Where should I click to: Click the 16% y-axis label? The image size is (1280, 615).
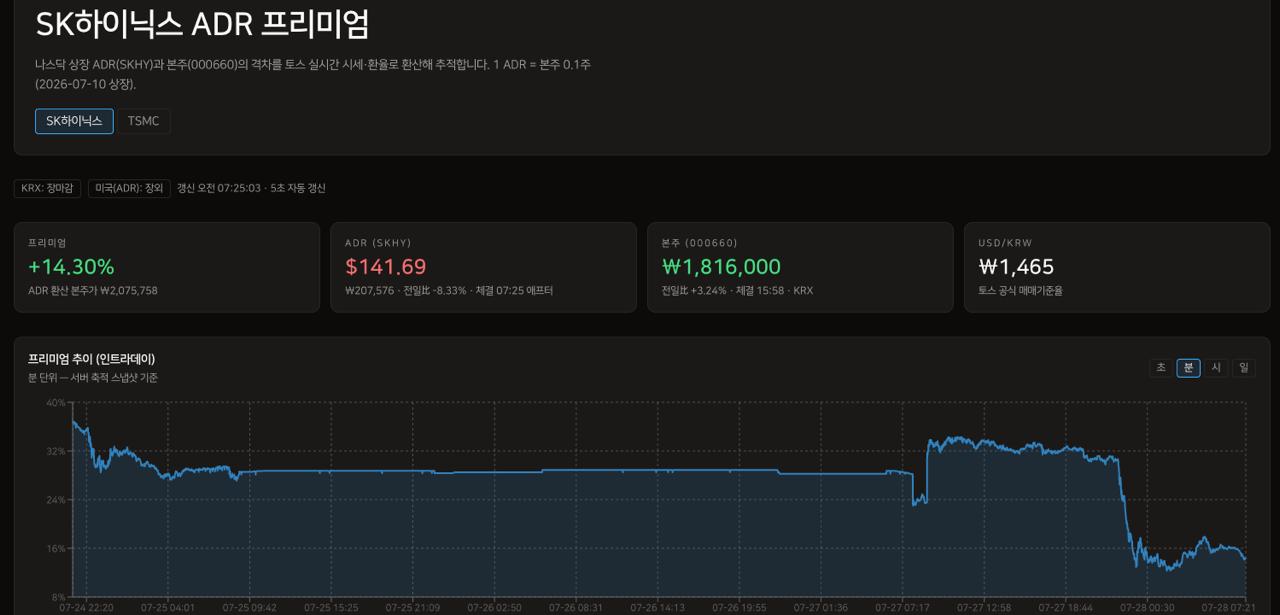55,549
